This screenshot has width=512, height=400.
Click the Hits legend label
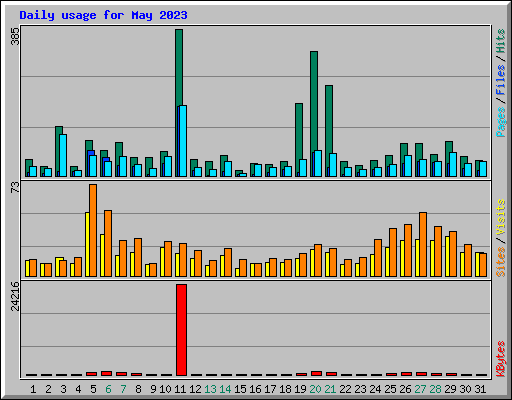point(501,41)
